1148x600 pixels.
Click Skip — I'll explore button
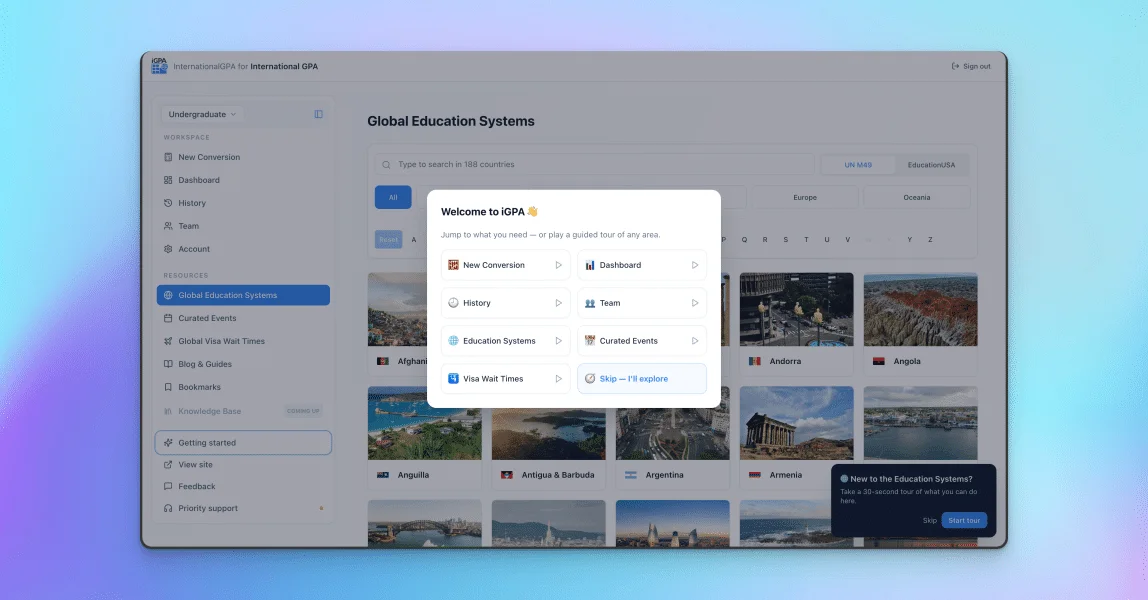coord(642,379)
